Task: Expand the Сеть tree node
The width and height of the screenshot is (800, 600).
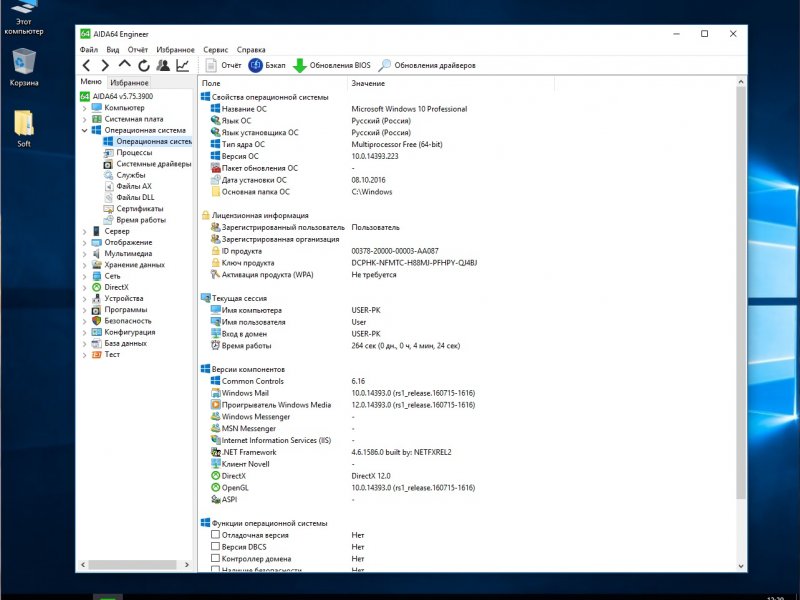Action: pyautogui.click(x=85, y=276)
